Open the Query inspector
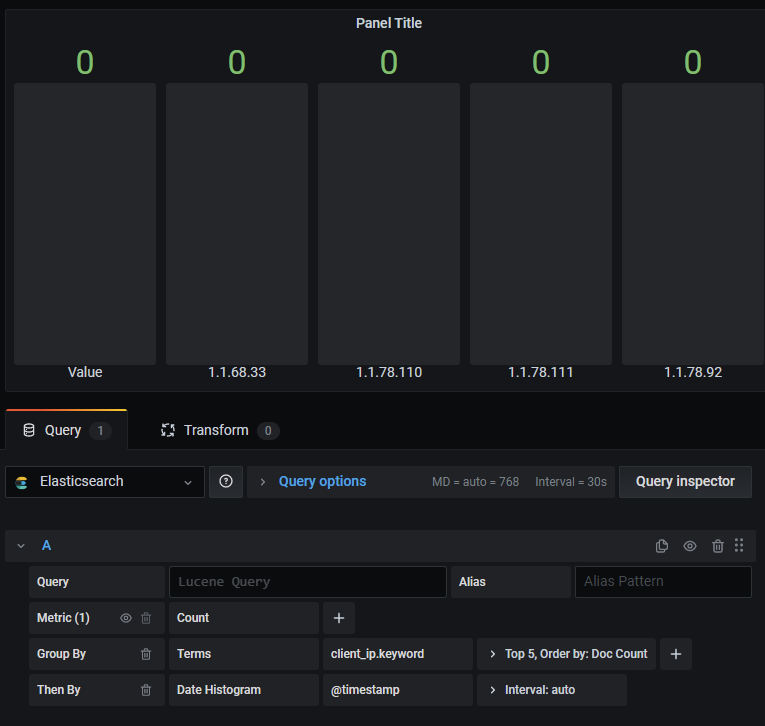This screenshot has width=765, height=726. (x=685, y=482)
